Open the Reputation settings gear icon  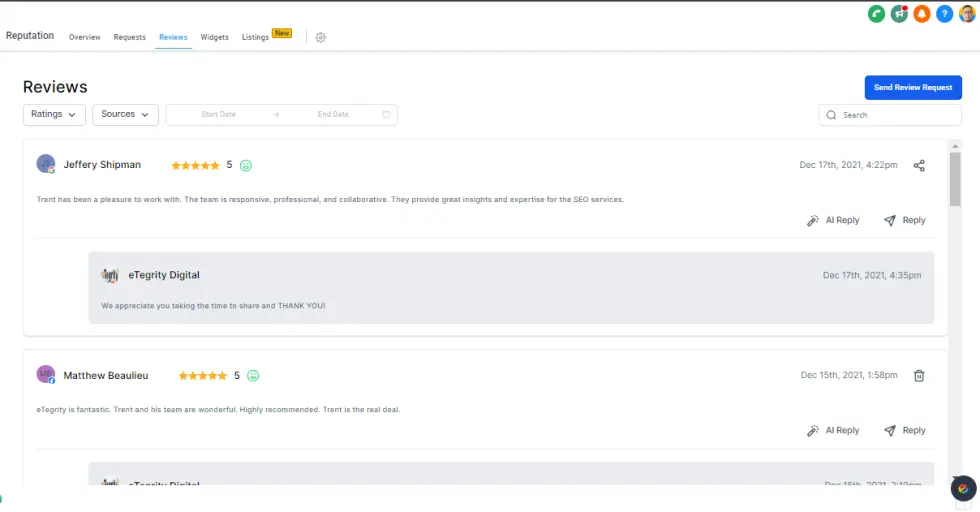[x=321, y=38]
